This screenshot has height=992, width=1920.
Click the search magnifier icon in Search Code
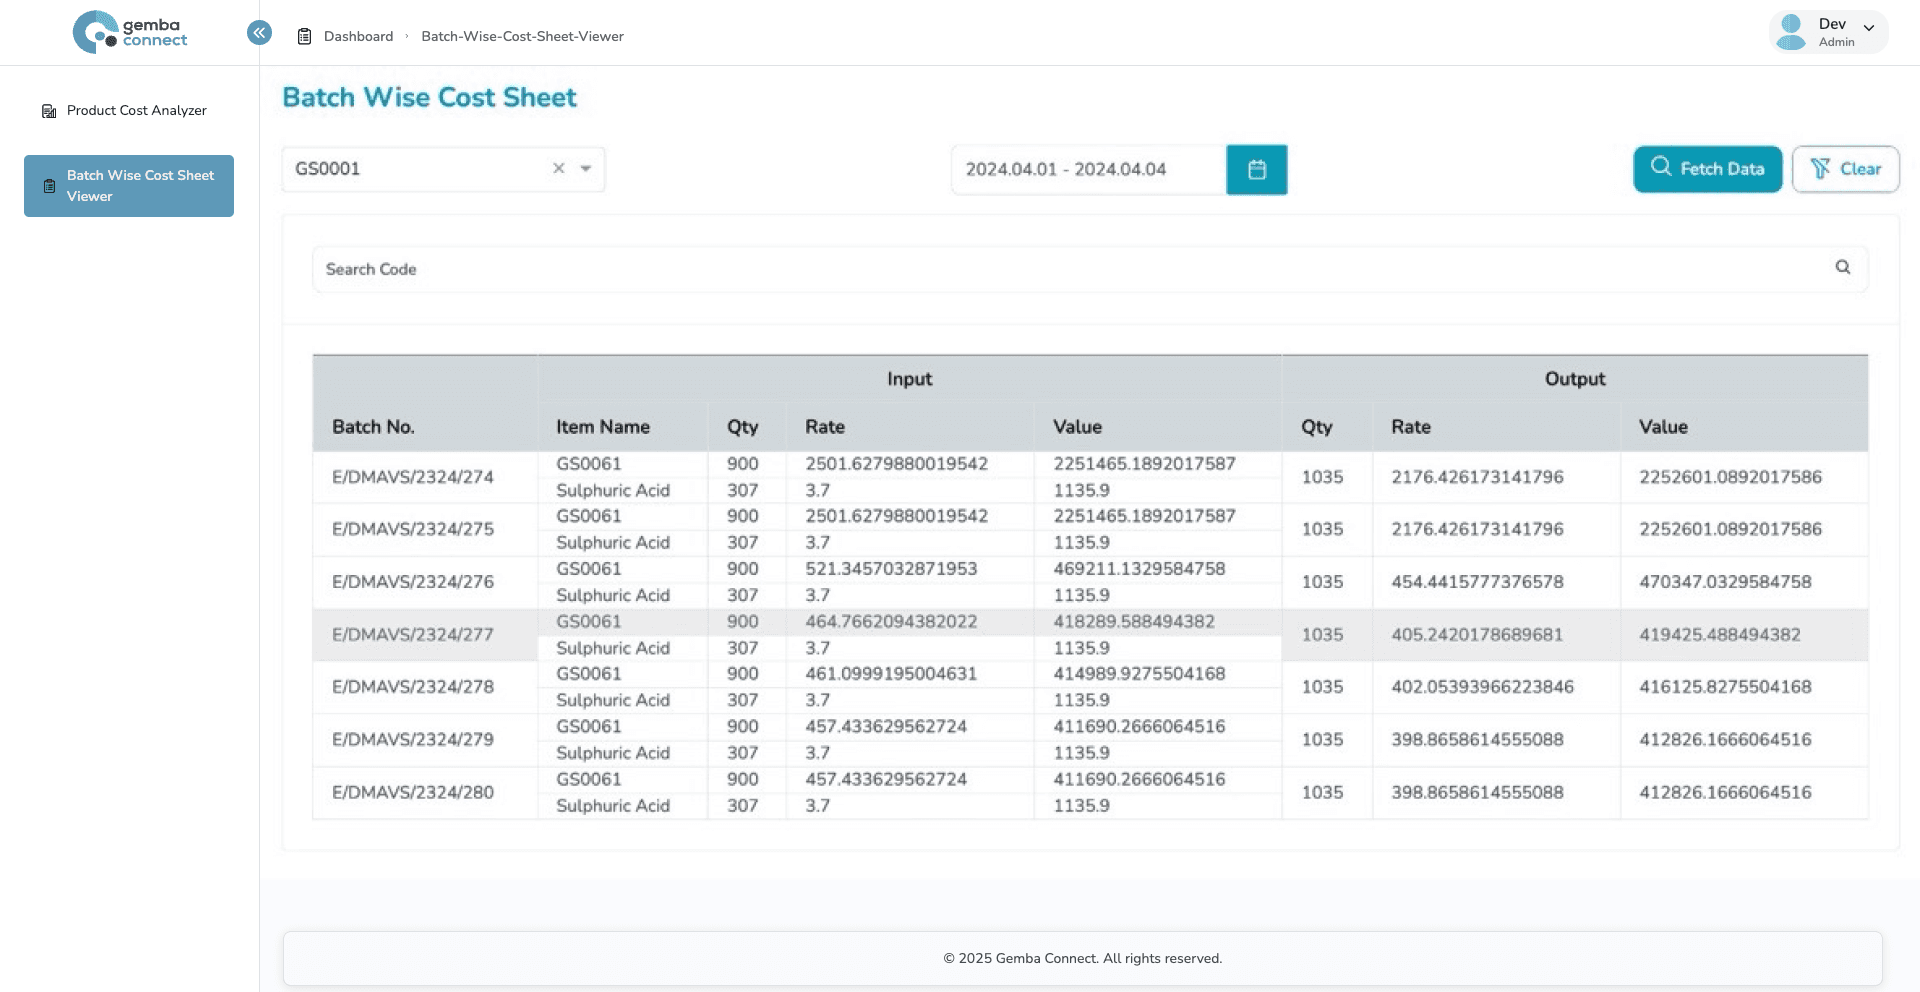pyautogui.click(x=1843, y=267)
